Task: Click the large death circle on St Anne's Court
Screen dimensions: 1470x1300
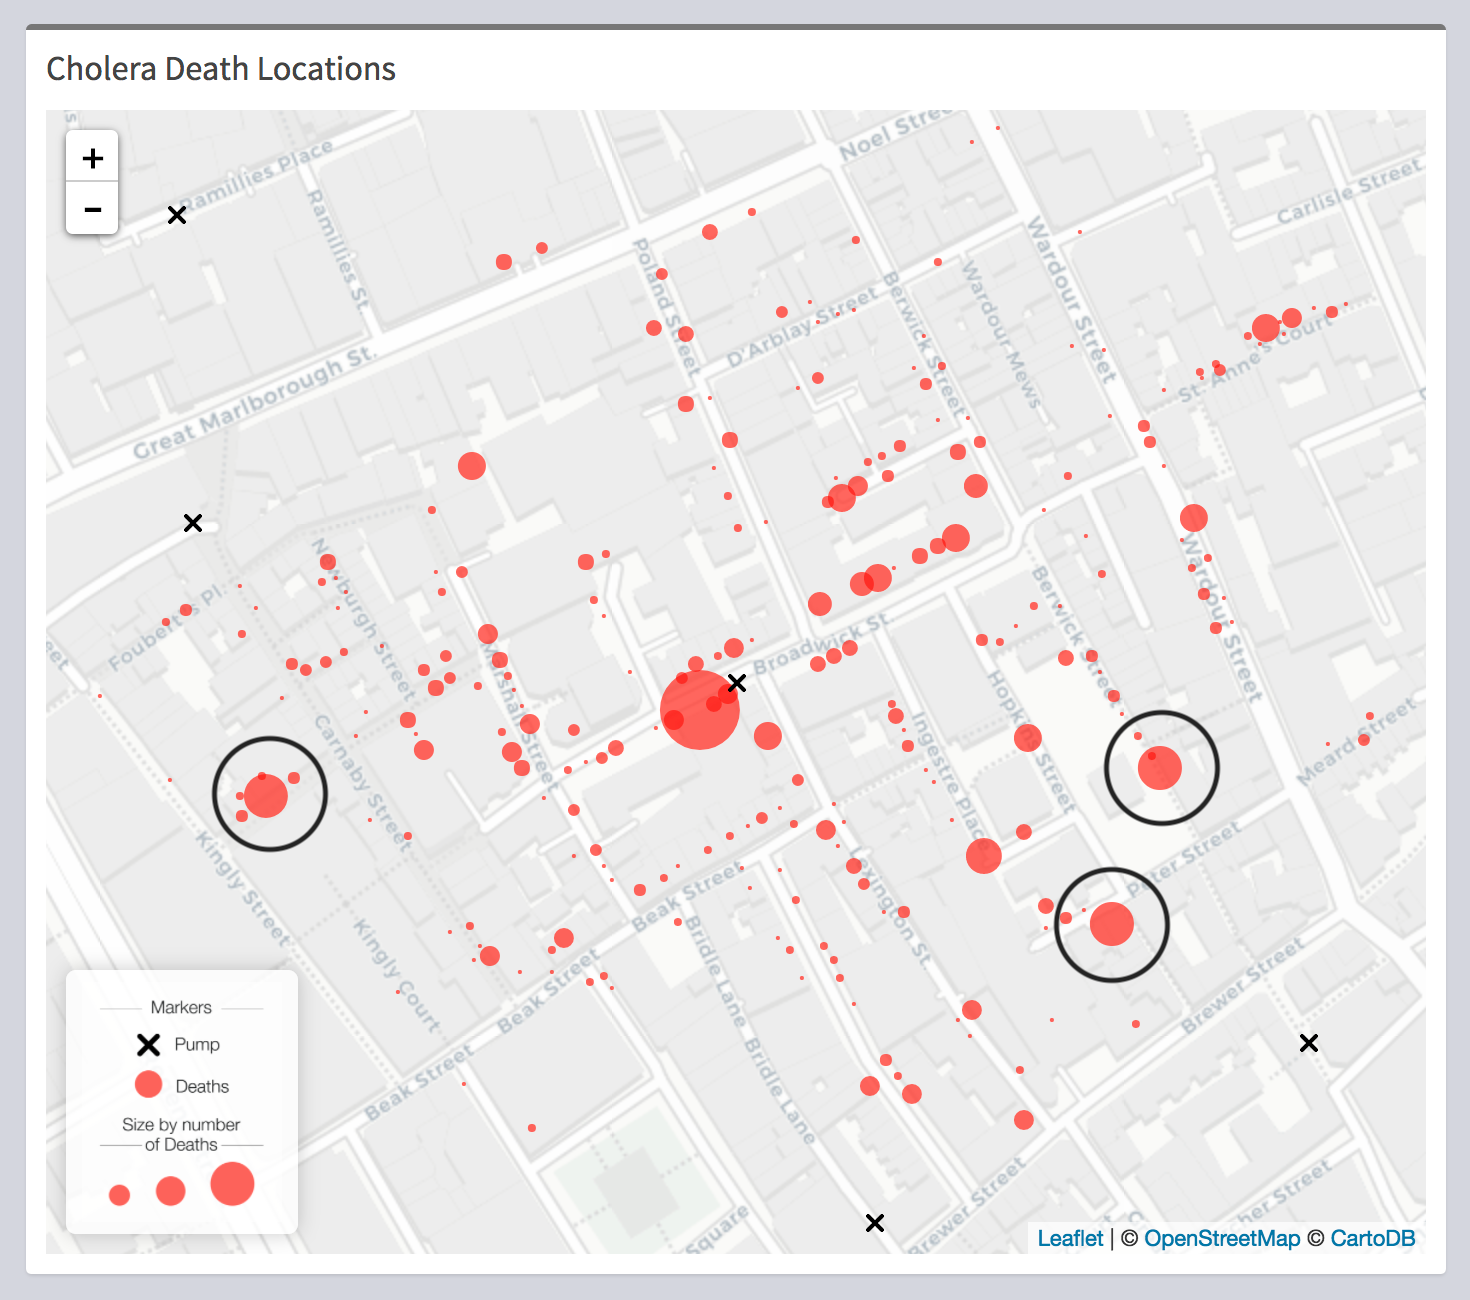Action: coord(1265,328)
